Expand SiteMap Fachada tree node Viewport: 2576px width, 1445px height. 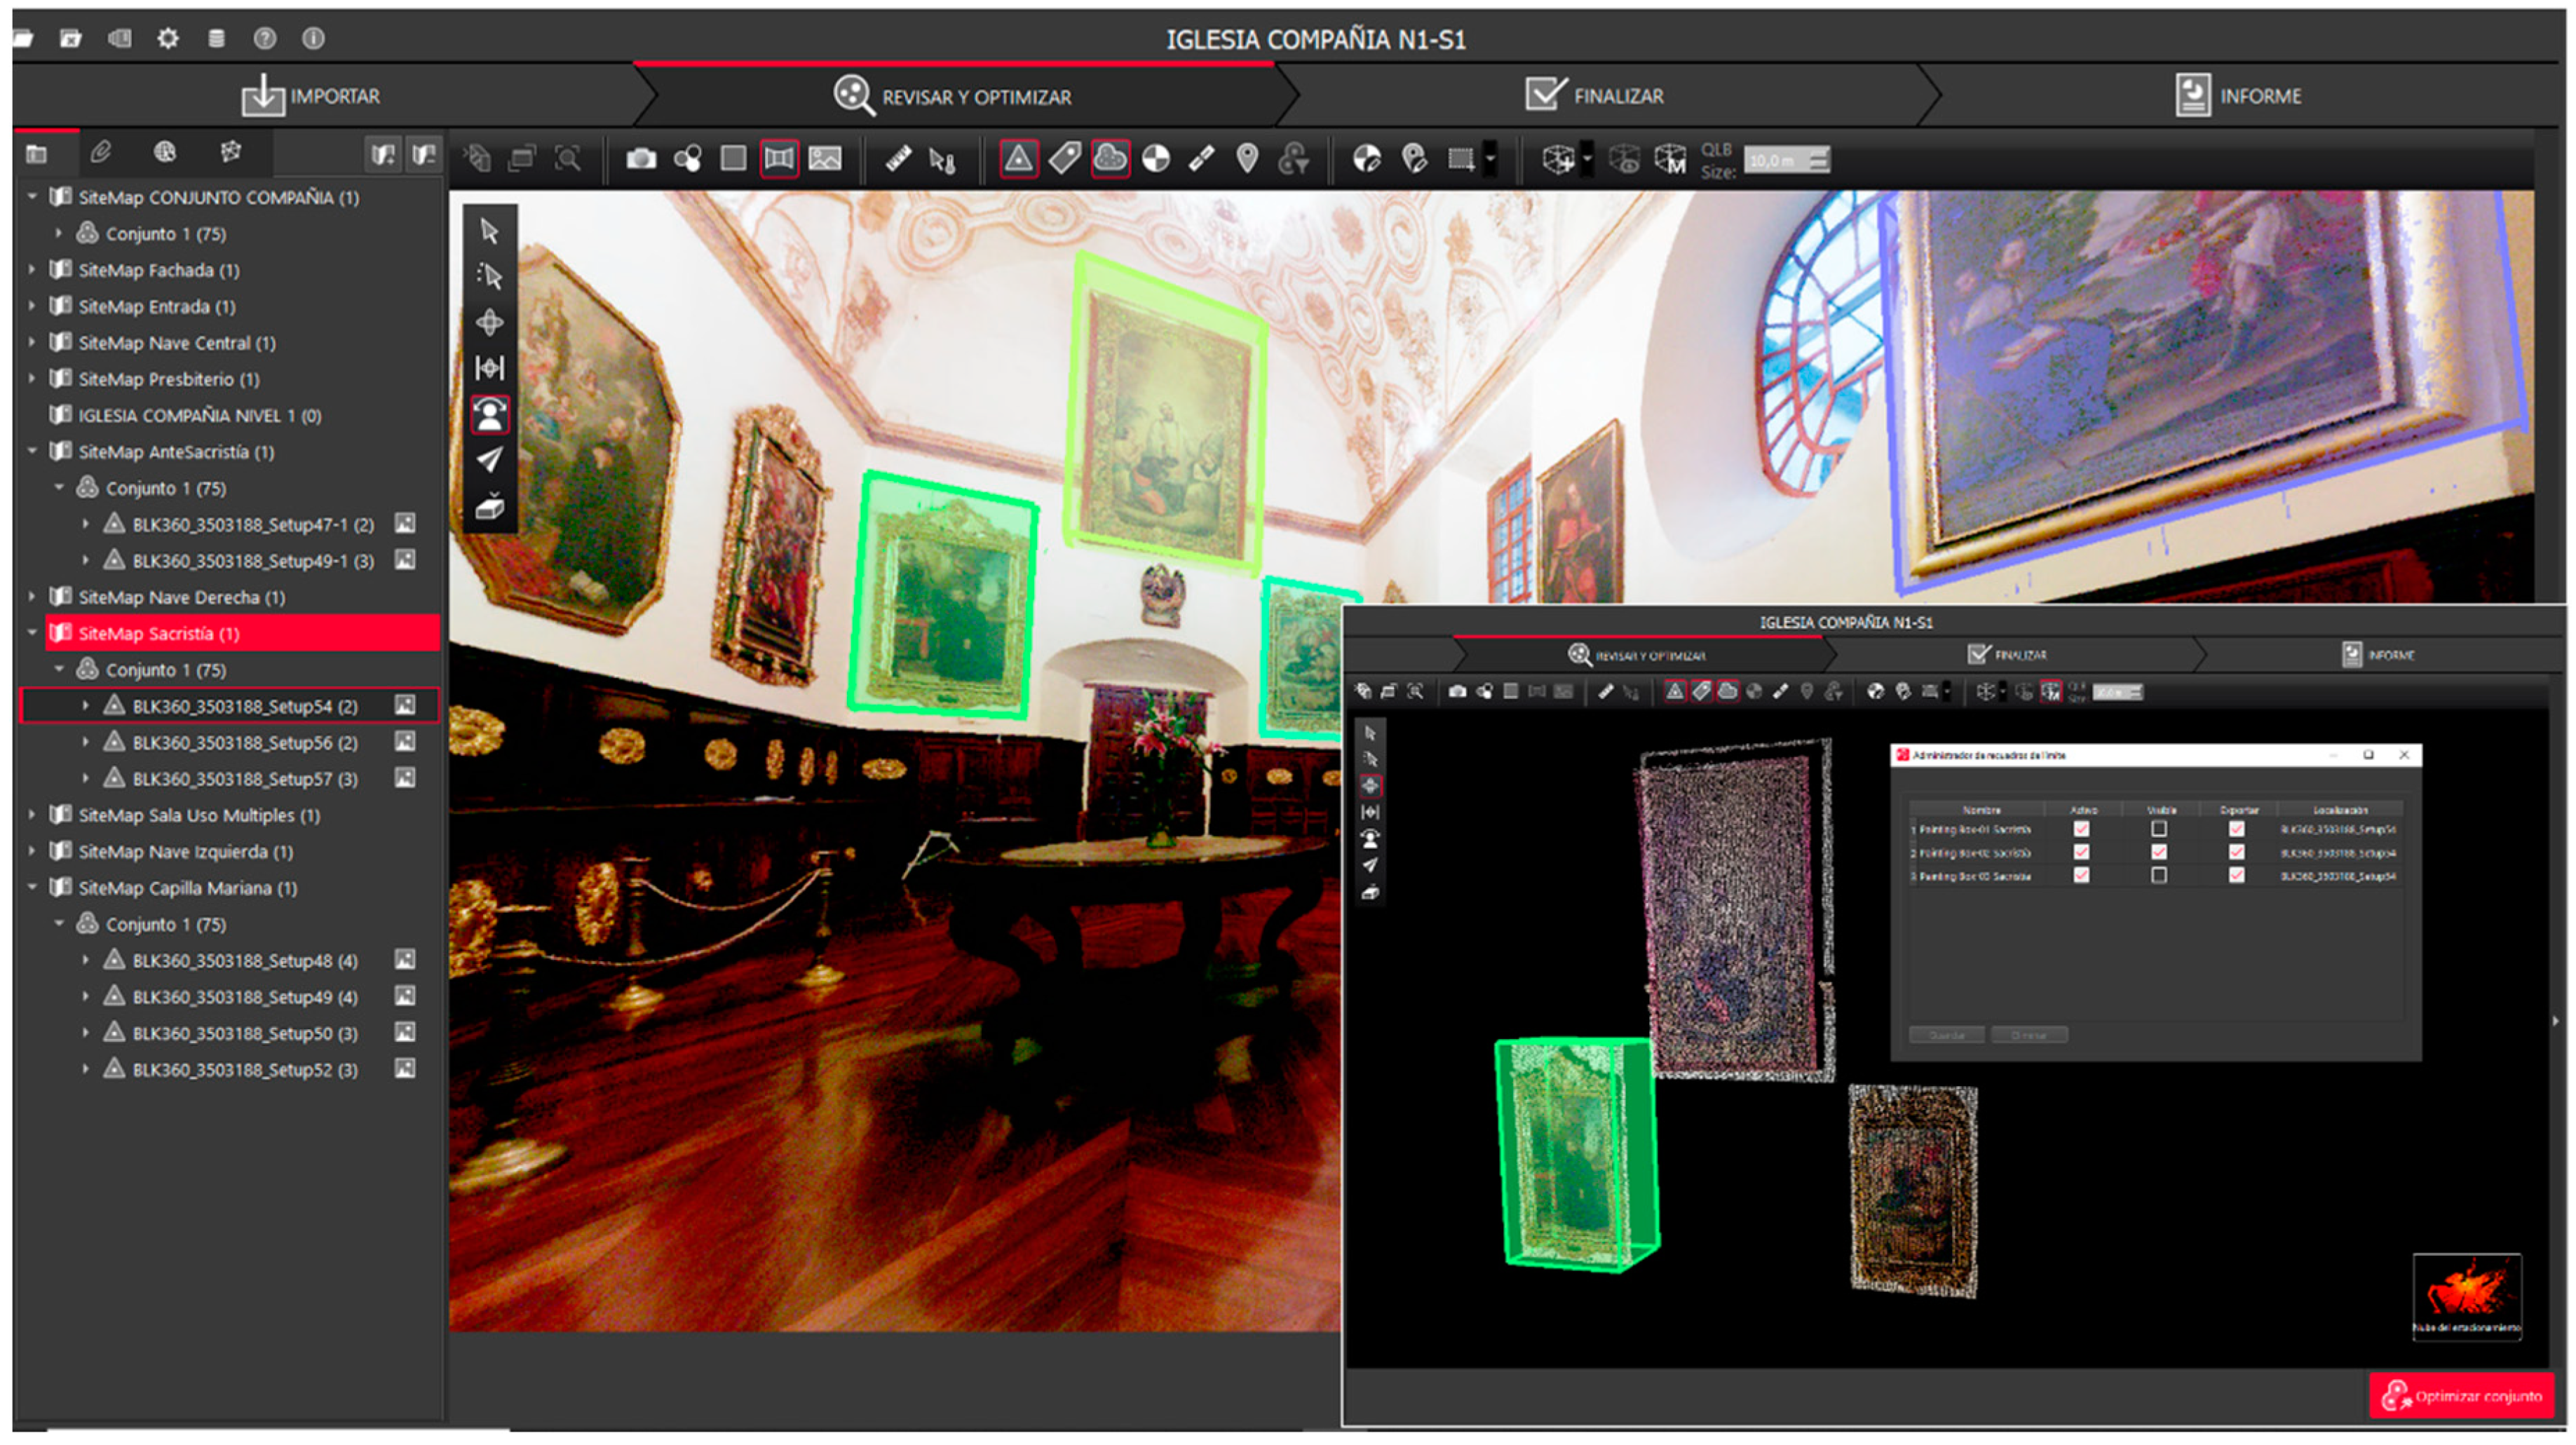click(x=32, y=270)
